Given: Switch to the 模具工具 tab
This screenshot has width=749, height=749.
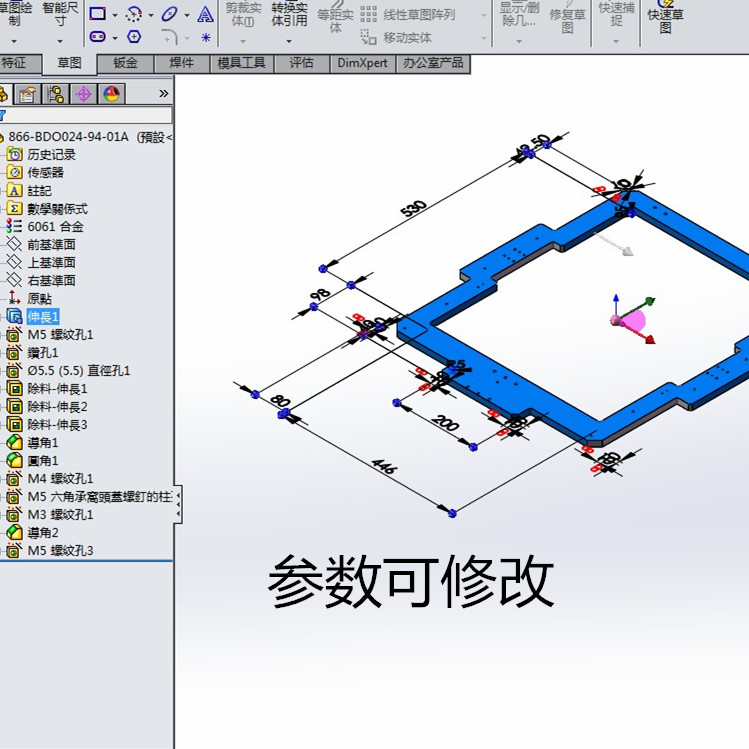Looking at the screenshot, I should coord(242,63).
